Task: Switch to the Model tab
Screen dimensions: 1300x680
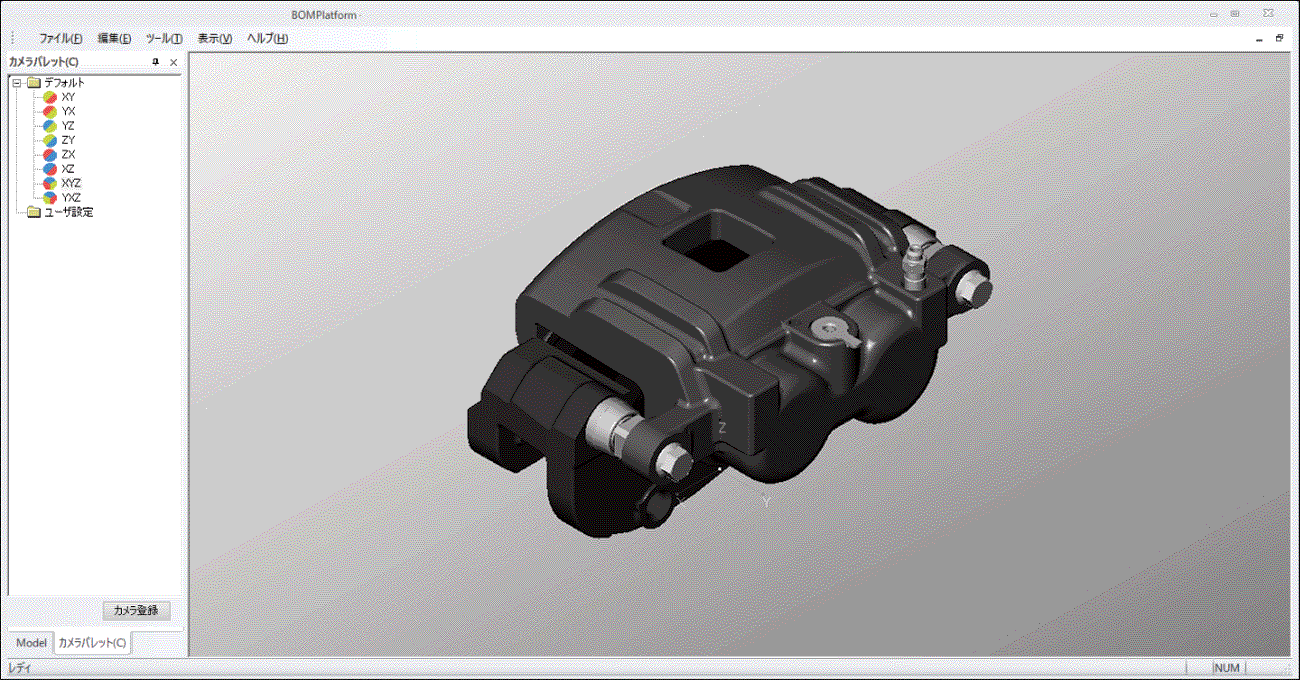Action: pos(31,642)
